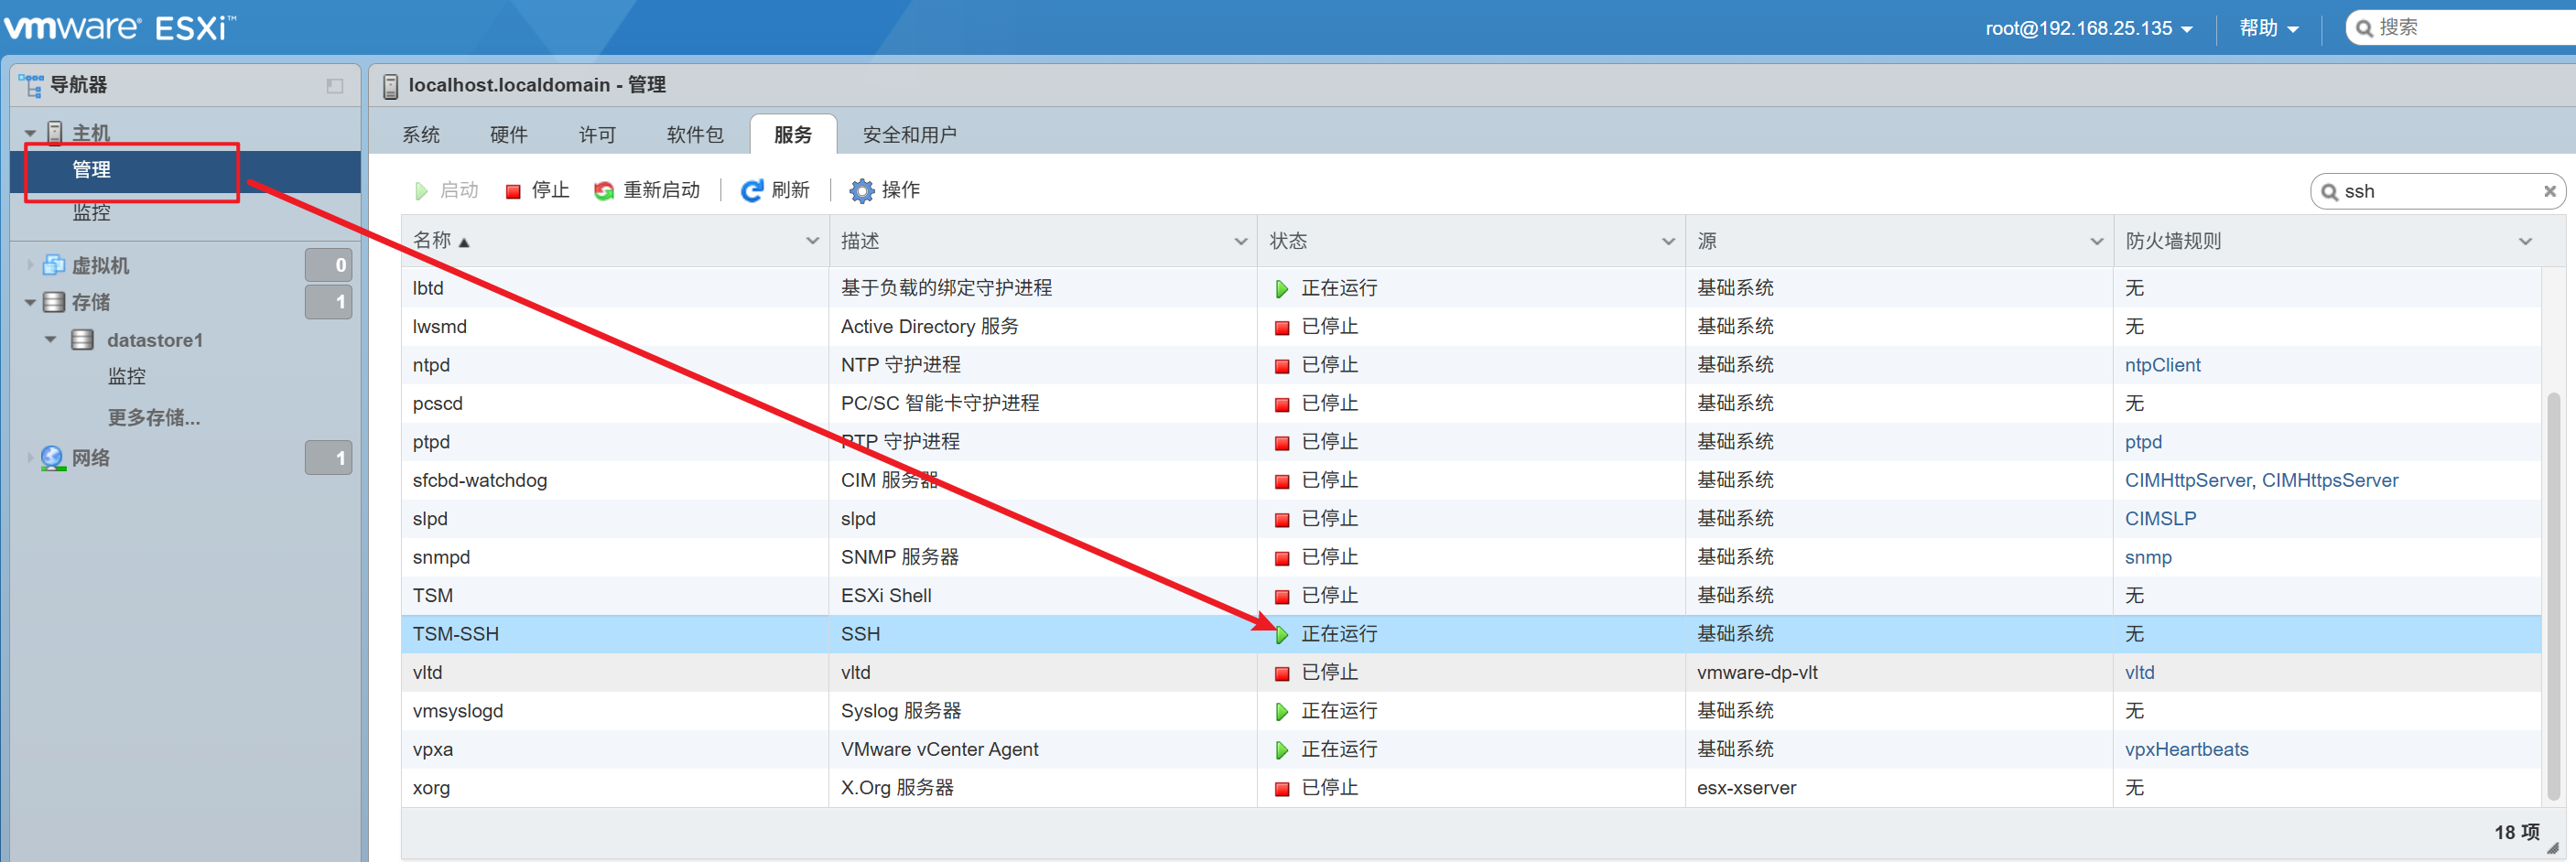Click the actions gear icon
Image resolution: width=2576 pixels, height=862 pixels.
tap(861, 190)
